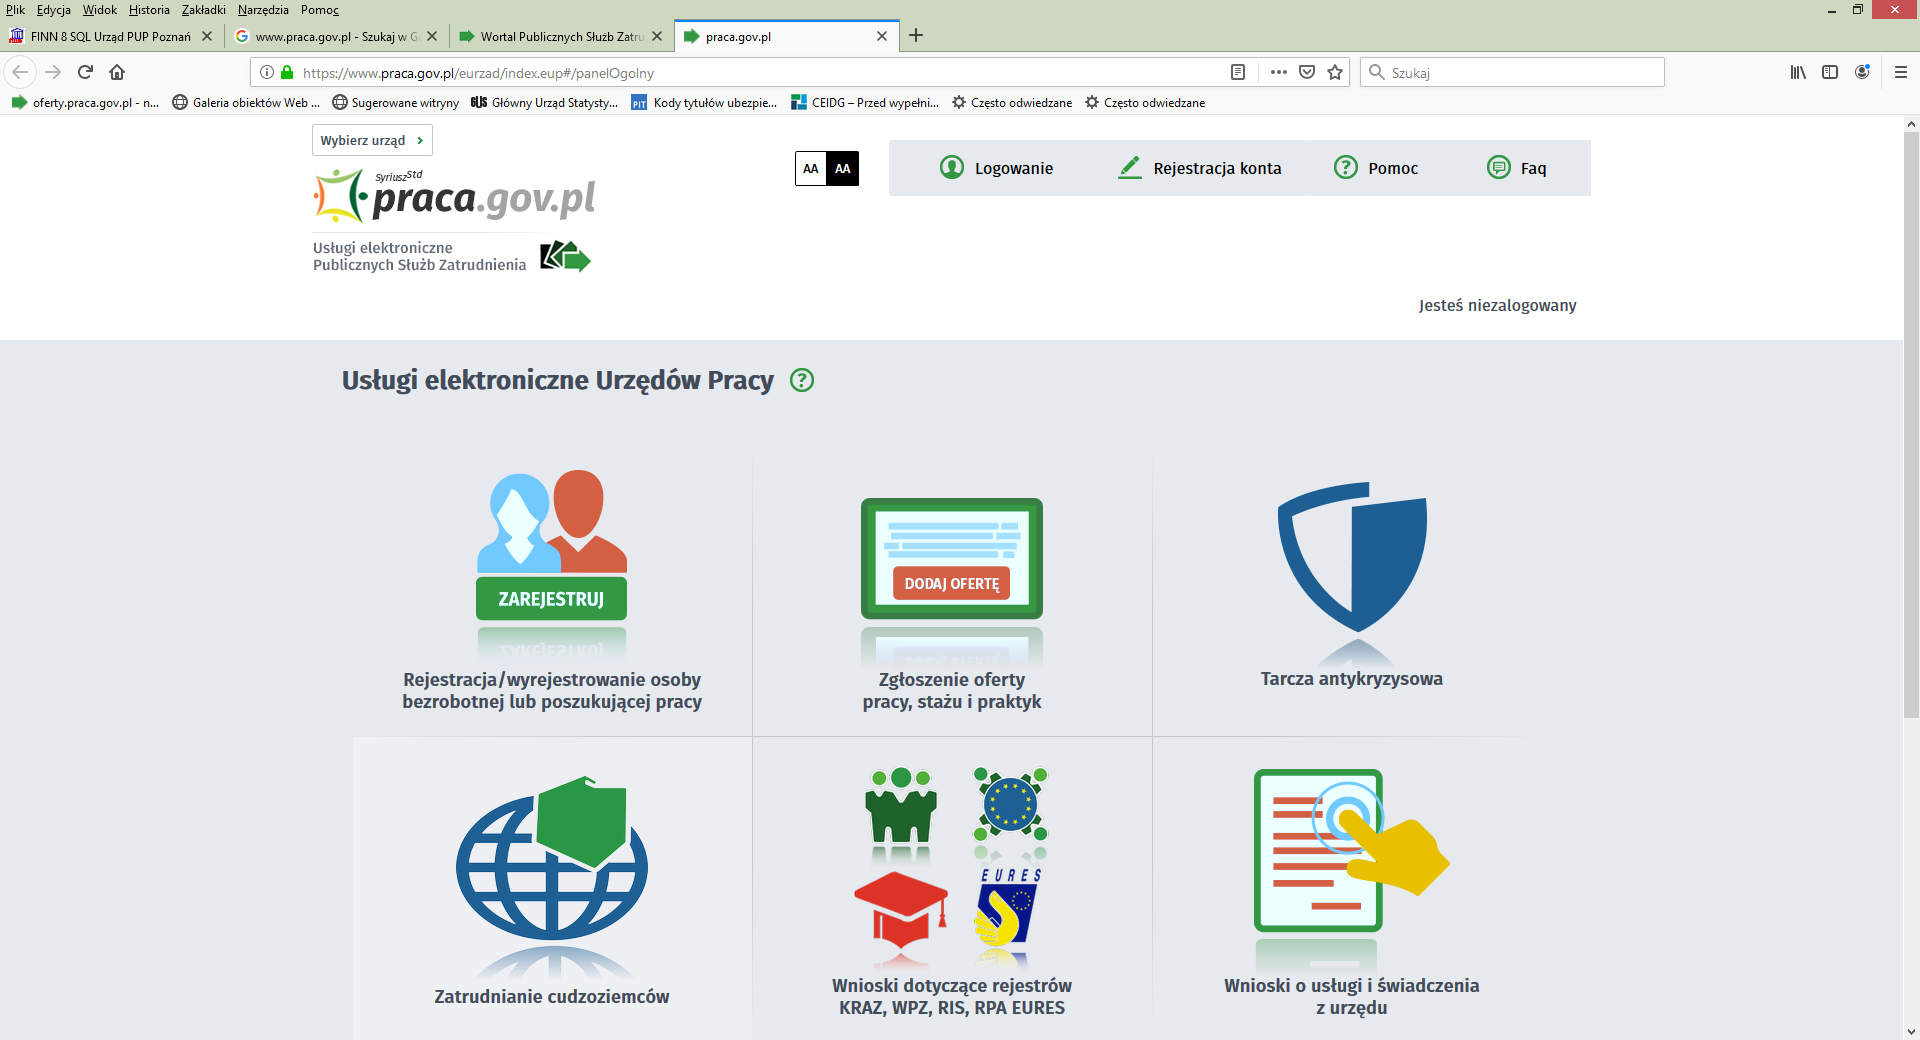Click the browser Forward arrow

tap(53, 72)
